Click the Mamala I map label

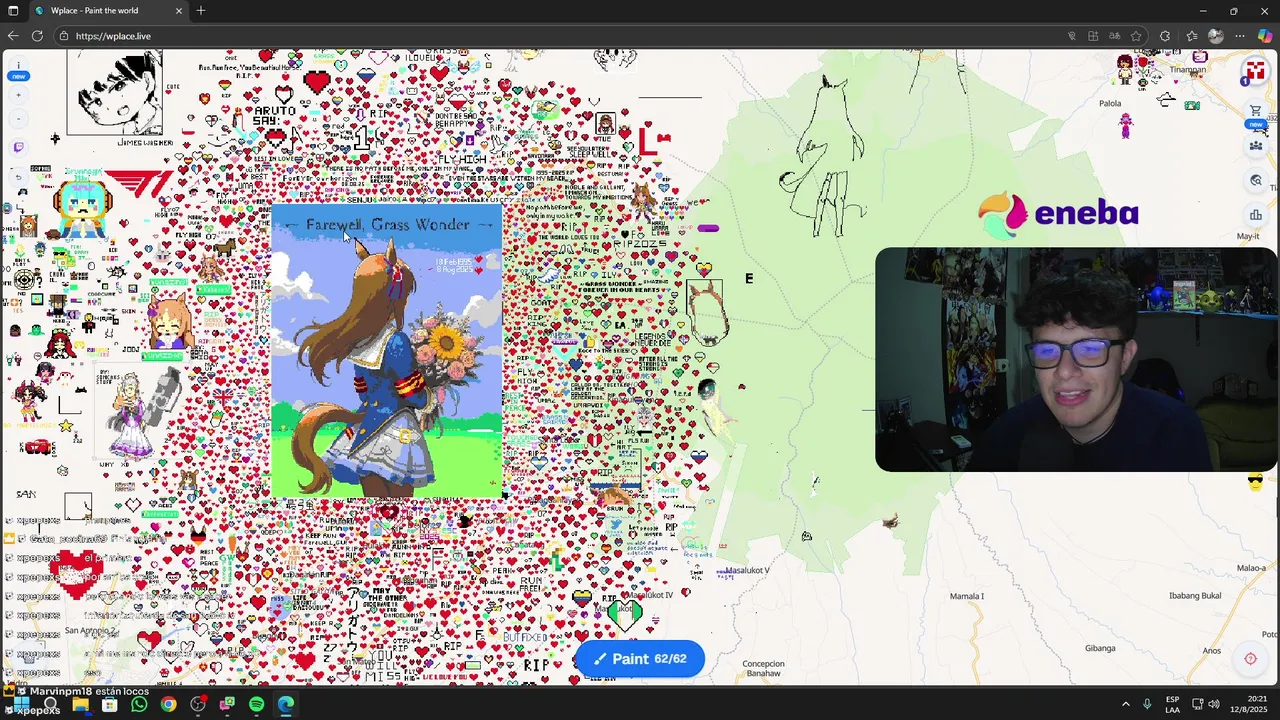[x=967, y=596]
